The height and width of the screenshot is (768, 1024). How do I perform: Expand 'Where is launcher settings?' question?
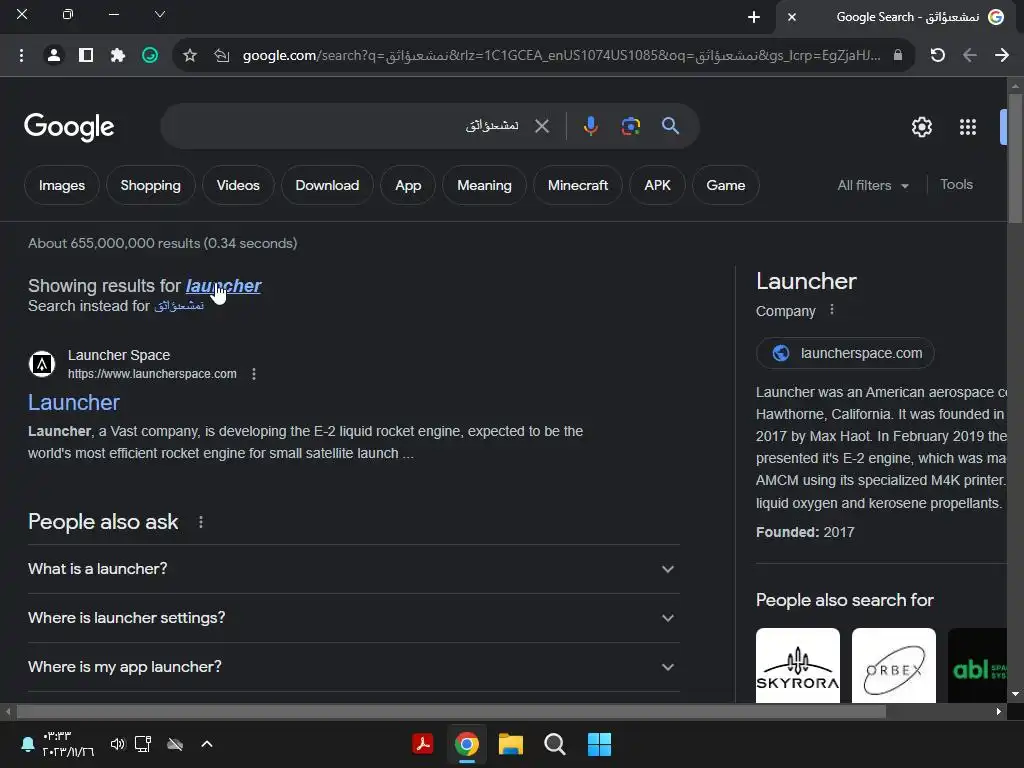click(x=354, y=618)
